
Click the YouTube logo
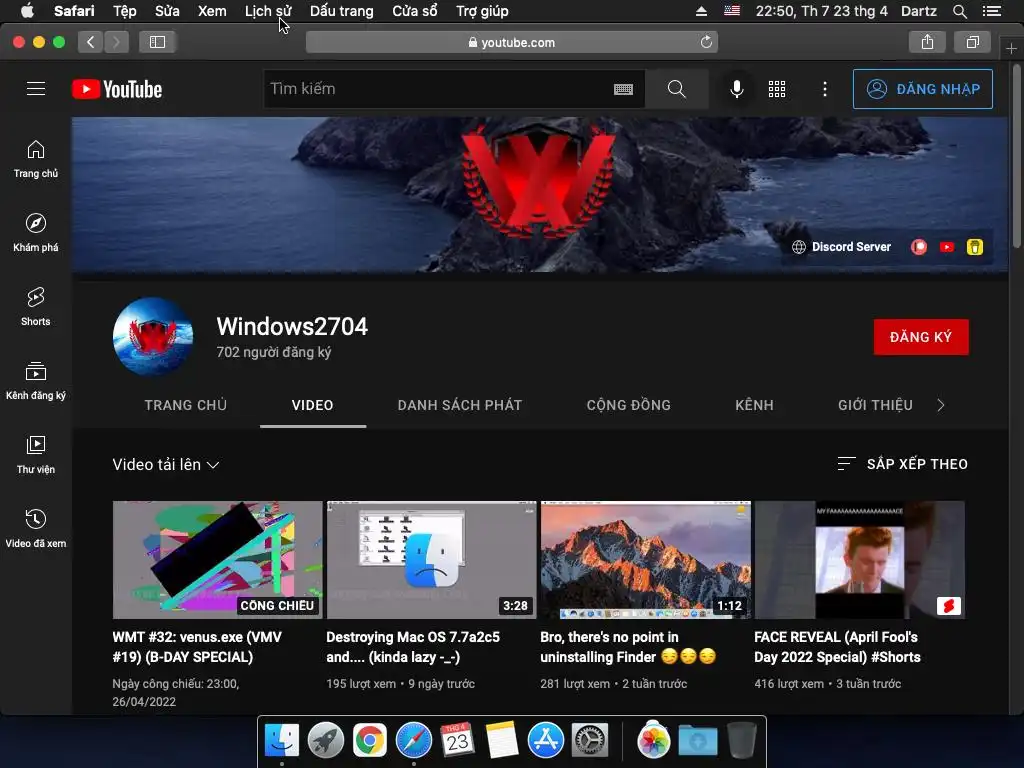[x=117, y=89]
